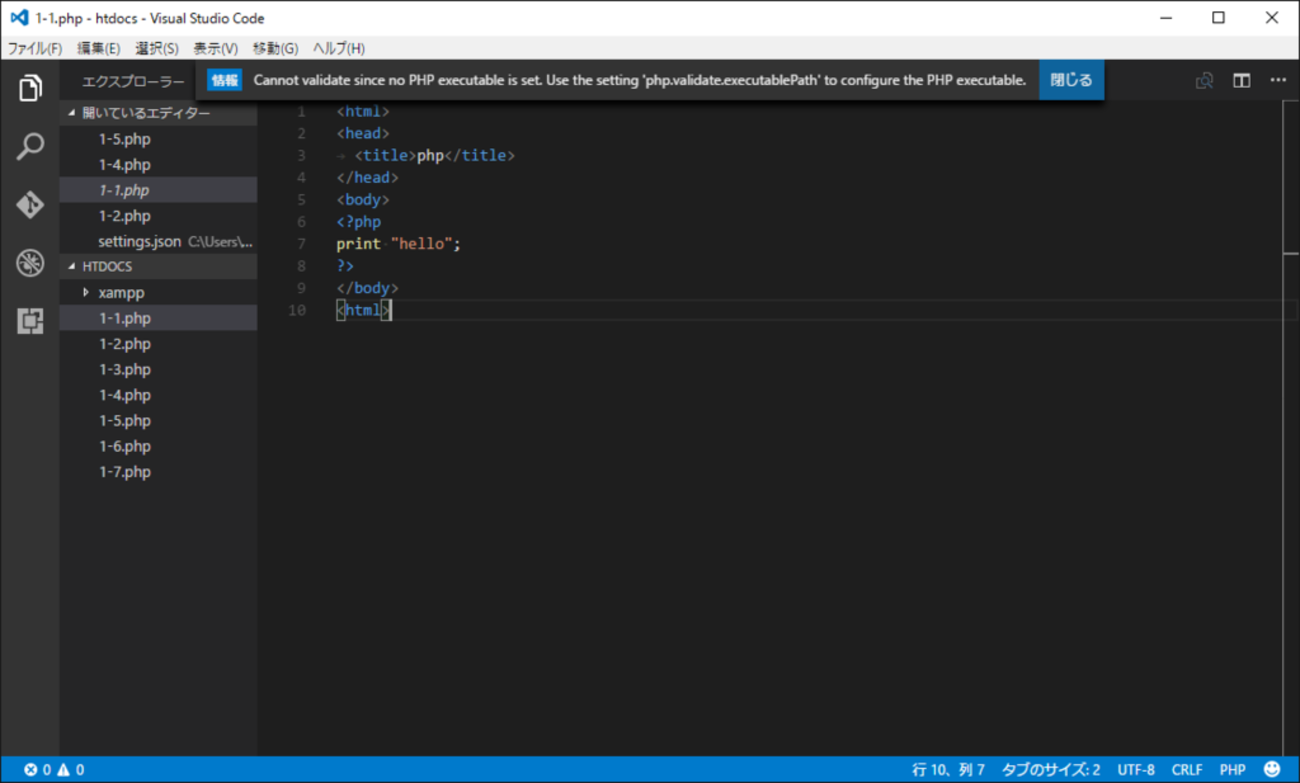Open the Extensions view icon
This screenshot has height=783, width=1300.
click(x=30, y=321)
